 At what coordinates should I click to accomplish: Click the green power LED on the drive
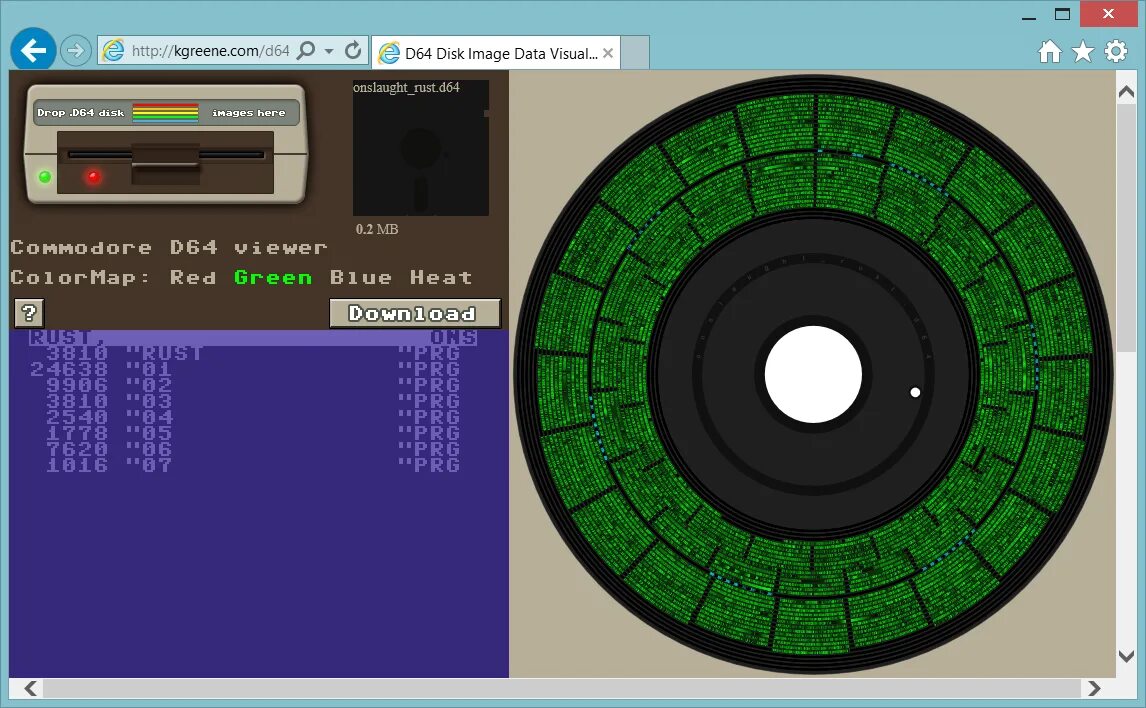point(42,176)
